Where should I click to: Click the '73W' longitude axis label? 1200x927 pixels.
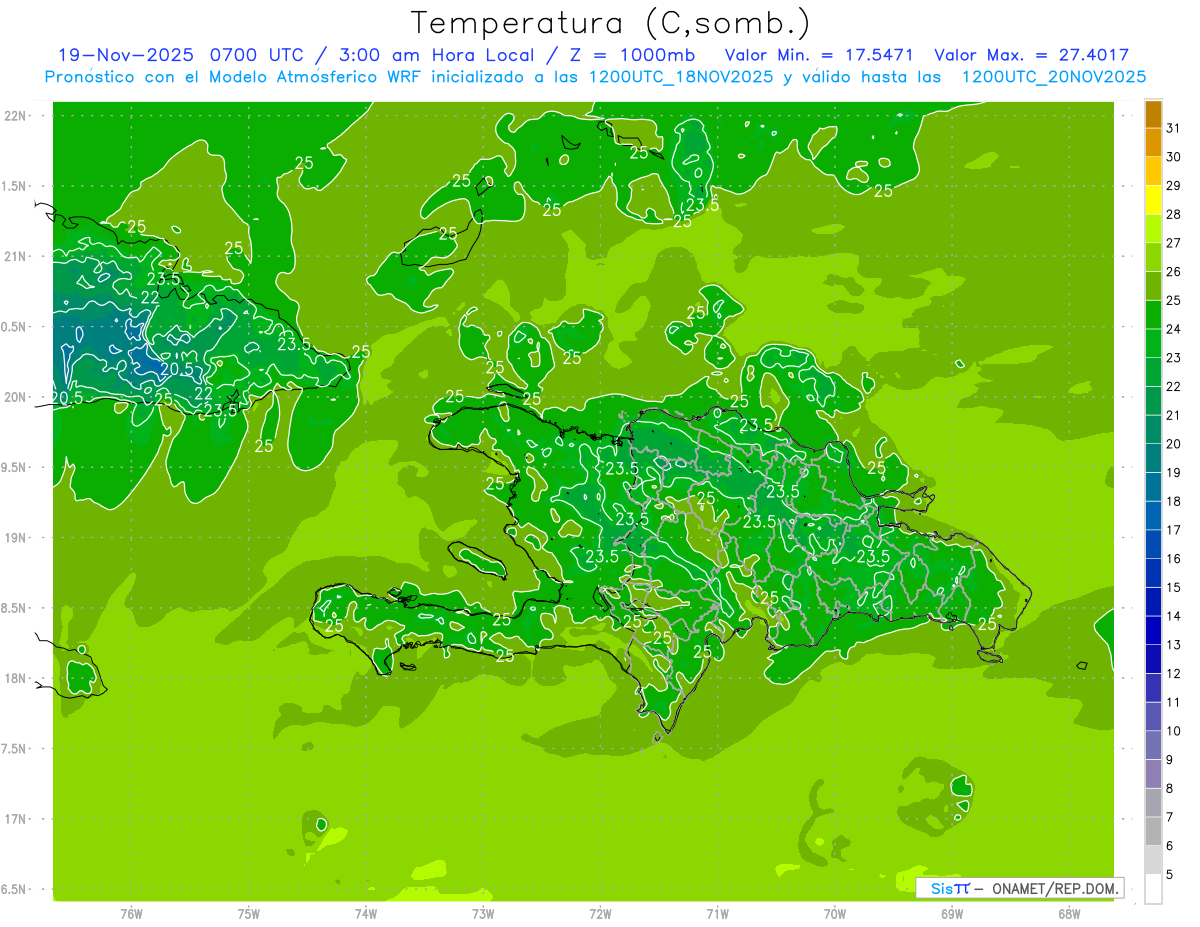pos(483,913)
